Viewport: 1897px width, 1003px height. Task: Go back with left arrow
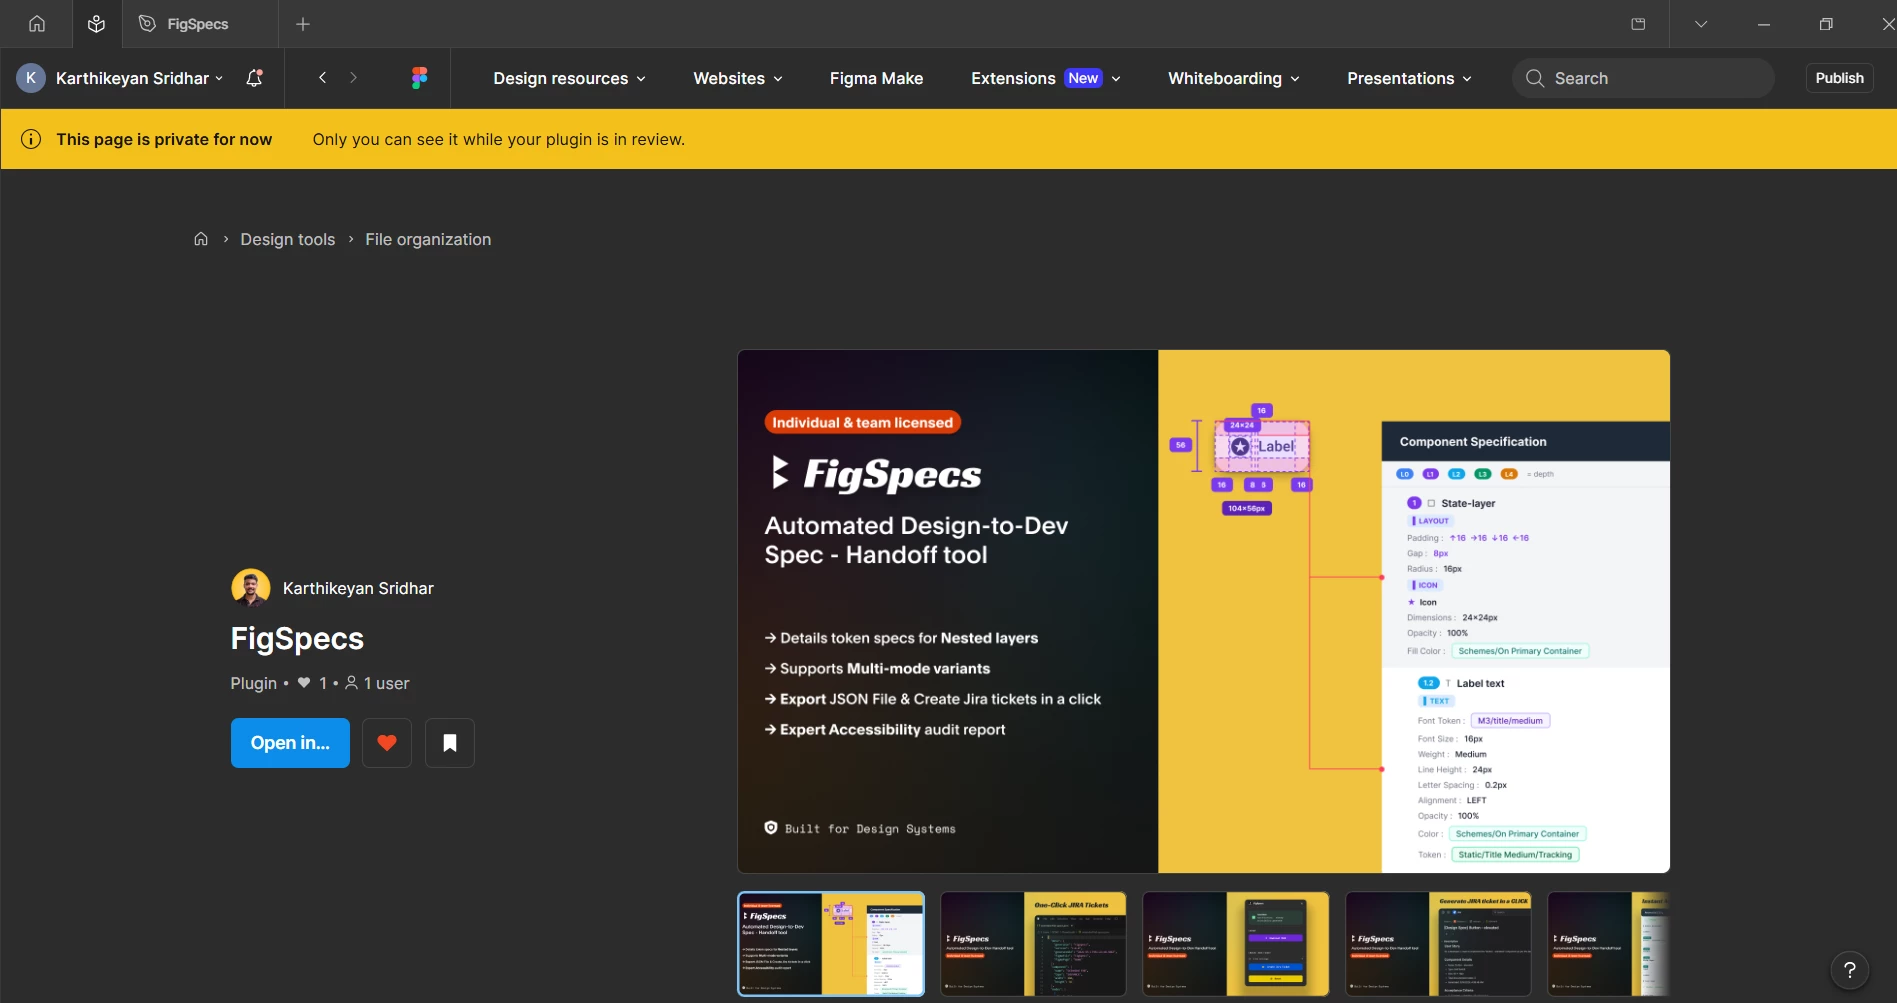(x=322, y=78)
